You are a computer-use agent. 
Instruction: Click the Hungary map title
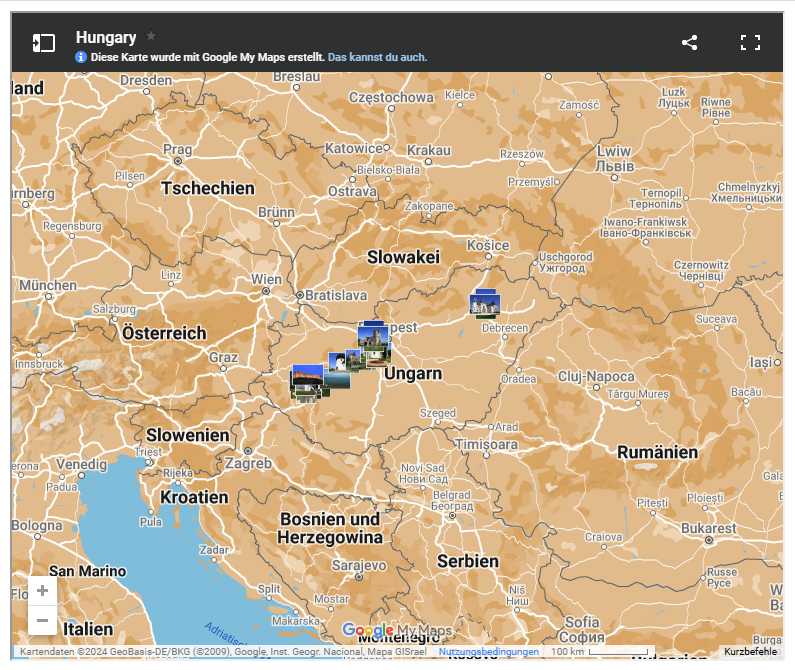point(106,38)
